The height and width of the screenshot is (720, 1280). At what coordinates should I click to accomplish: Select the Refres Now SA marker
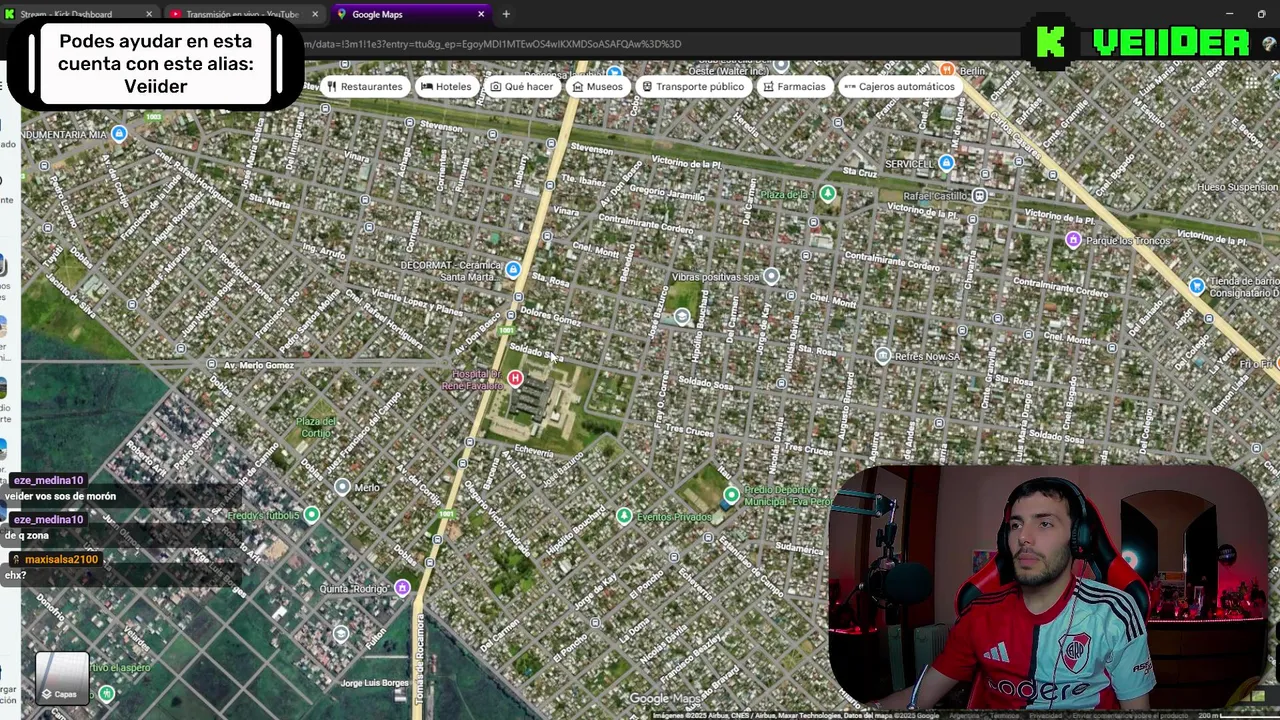pyautogui.click(x=883, y=355)
